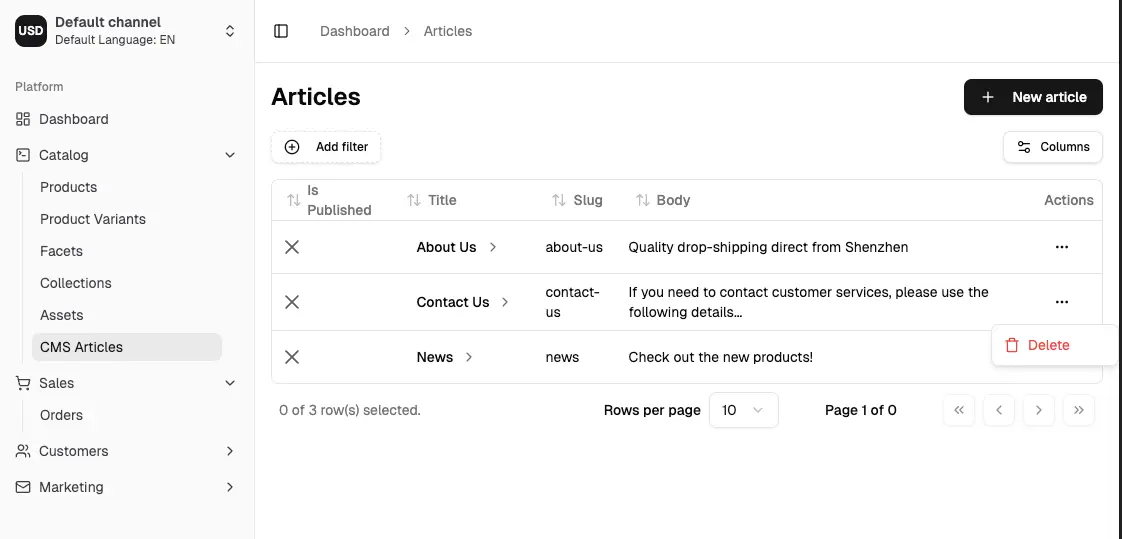This screenshot has width=1122, height=539.
Task: Click unpublished X mark for News row
Action: (292, 357)
